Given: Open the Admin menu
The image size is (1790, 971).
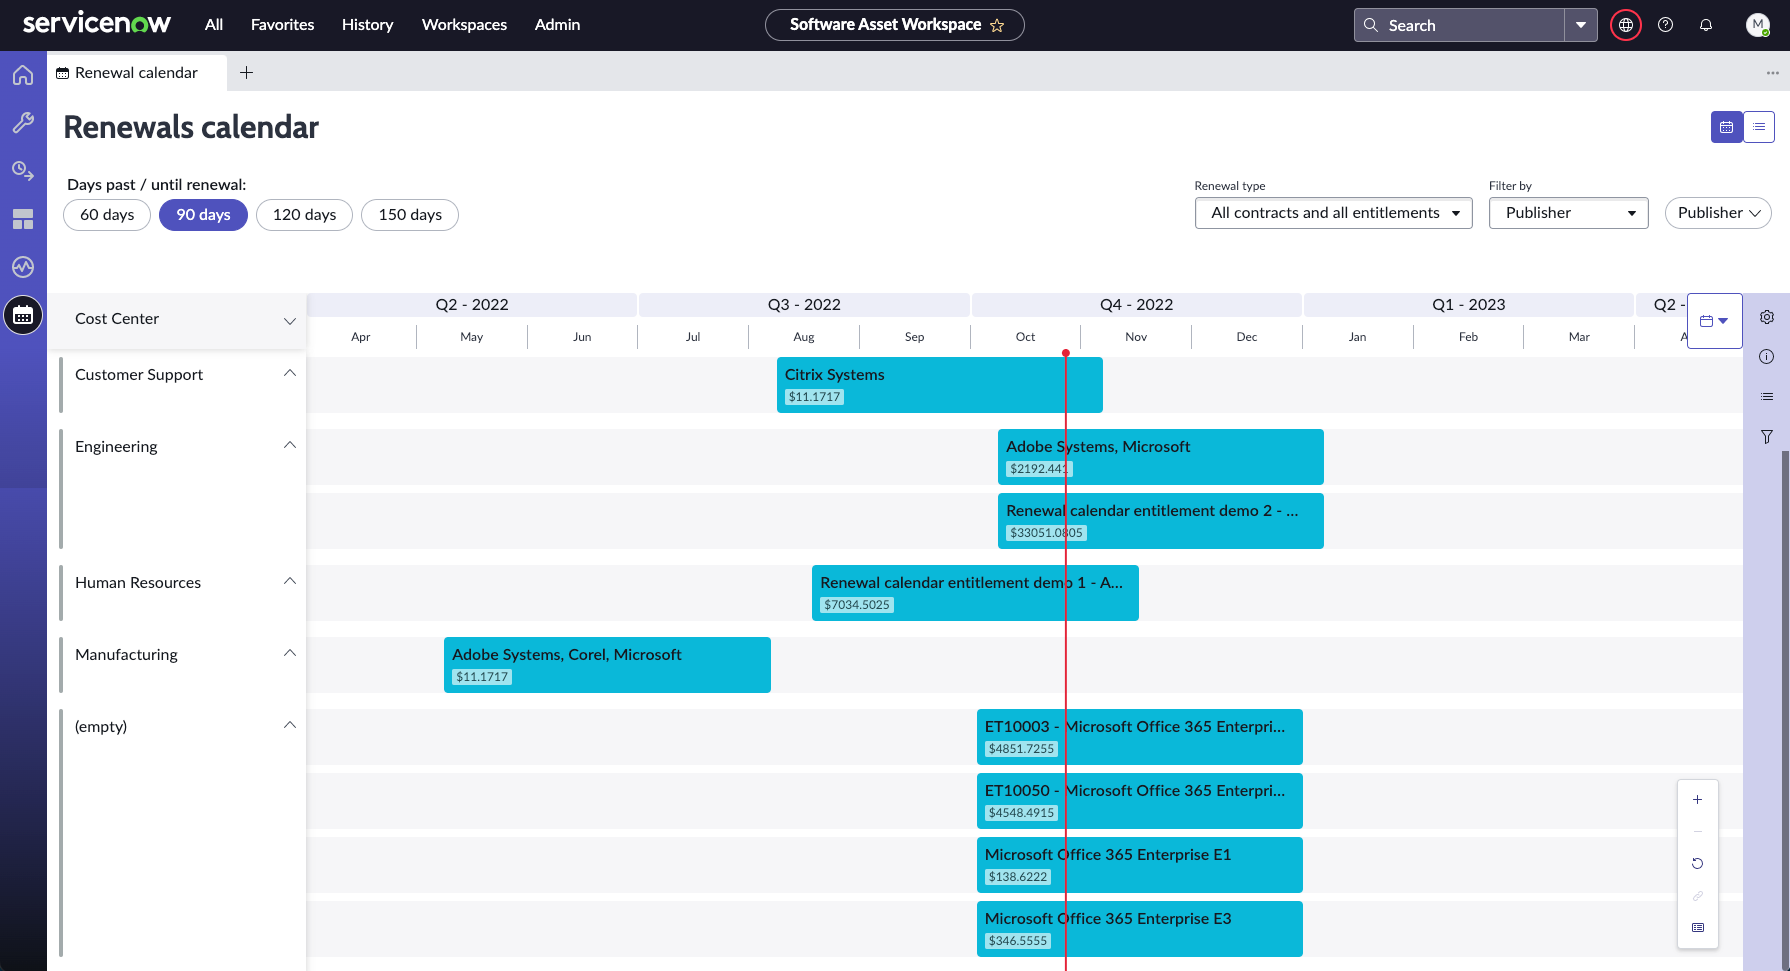Looking at the screenshot, I should pos(557,25).
